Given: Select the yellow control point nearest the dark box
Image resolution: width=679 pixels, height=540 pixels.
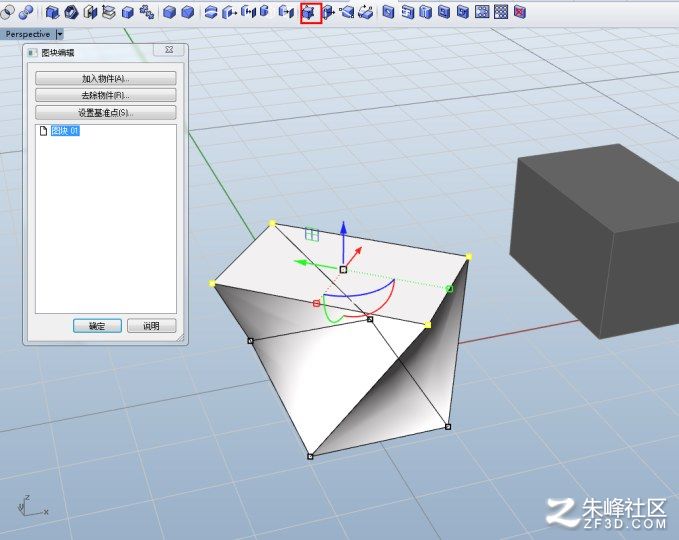Looking at the screenshot, I should click(x=469, y=257).
